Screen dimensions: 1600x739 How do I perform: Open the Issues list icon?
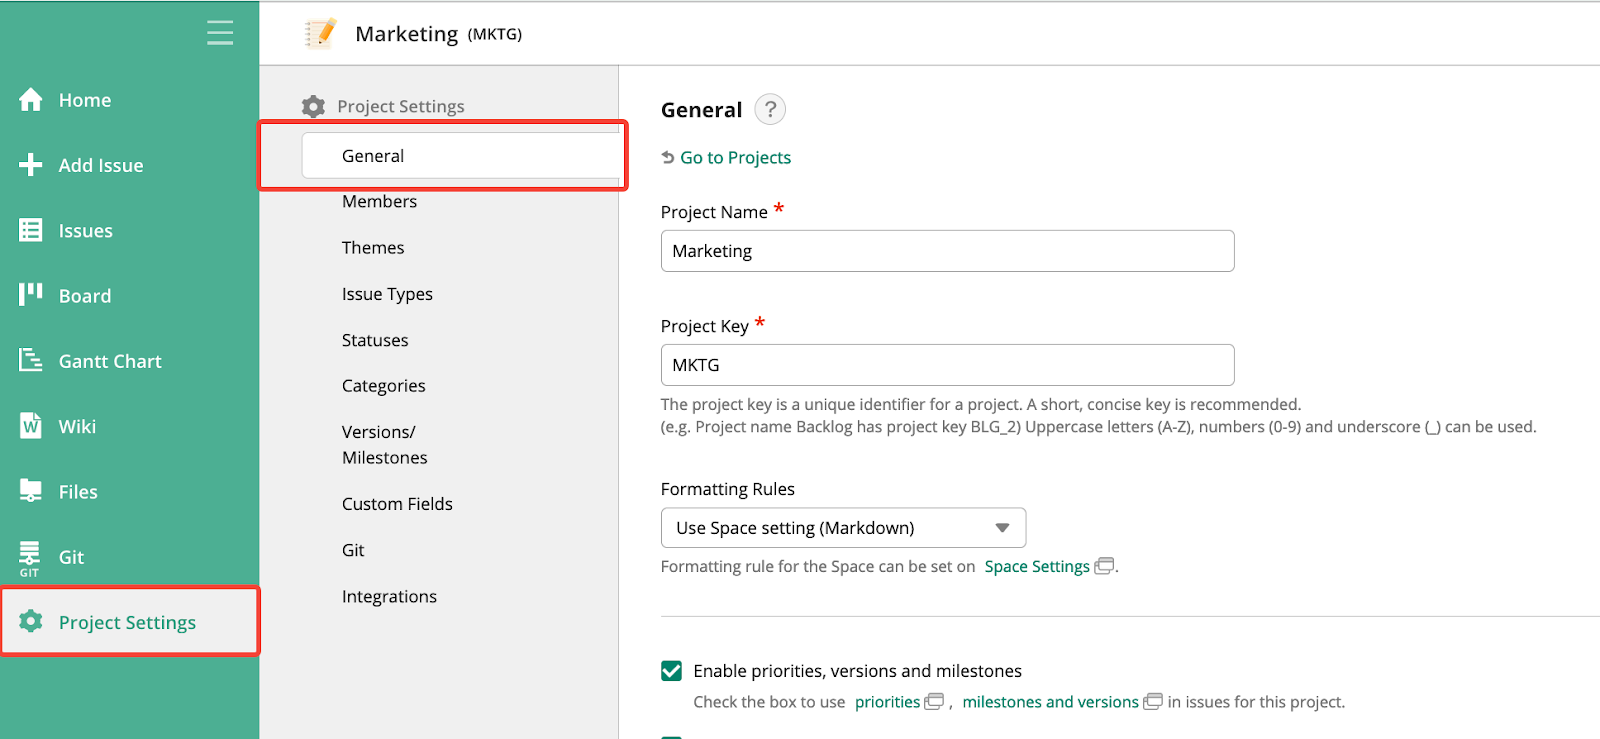point(31,230)
